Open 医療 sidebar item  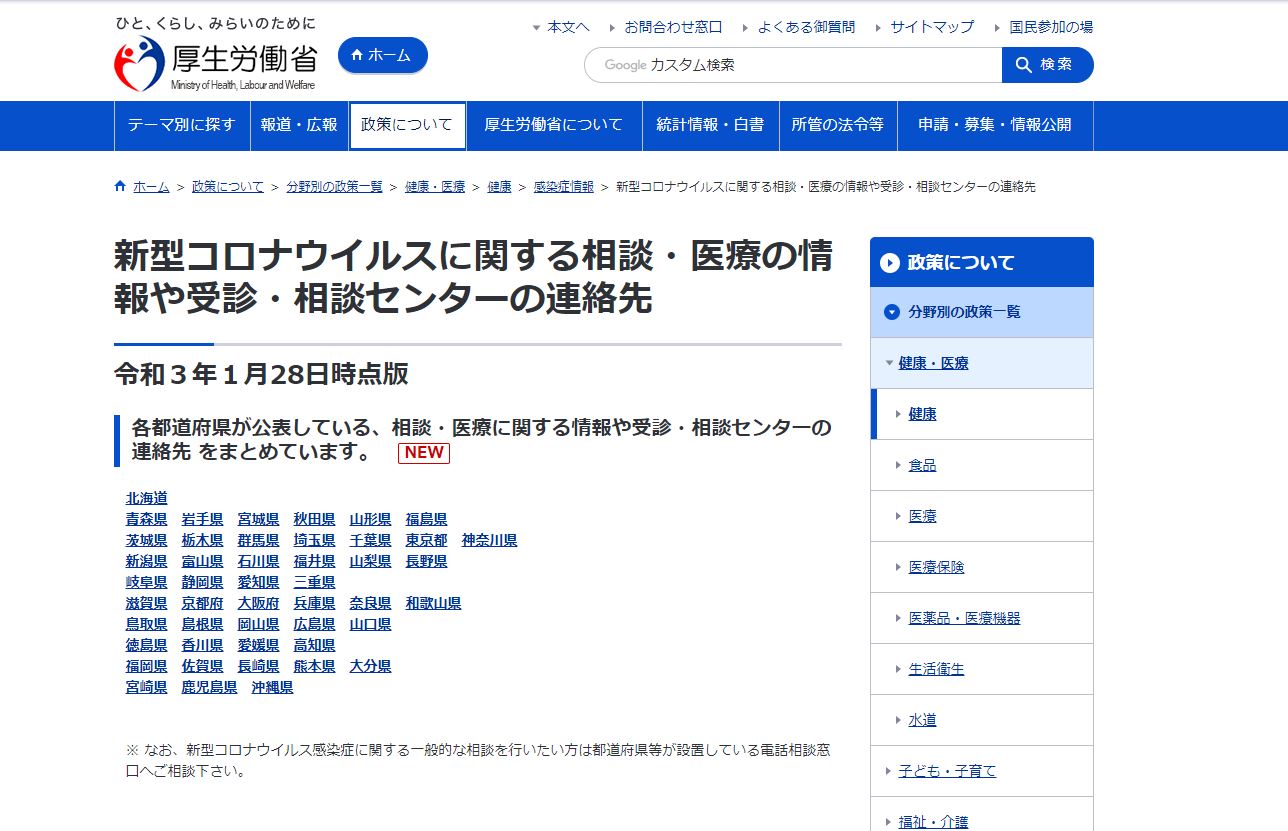point(922,516)
